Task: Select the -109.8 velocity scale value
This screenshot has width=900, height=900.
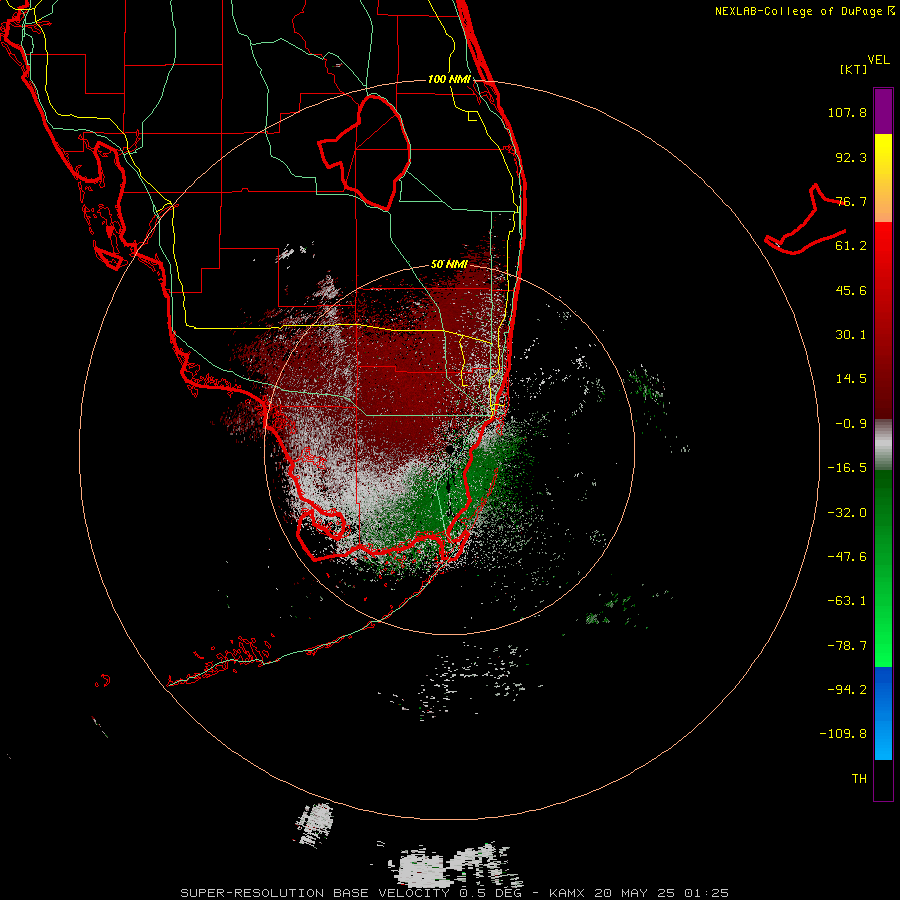Action: pyautogui.click(x=843, y=734)
